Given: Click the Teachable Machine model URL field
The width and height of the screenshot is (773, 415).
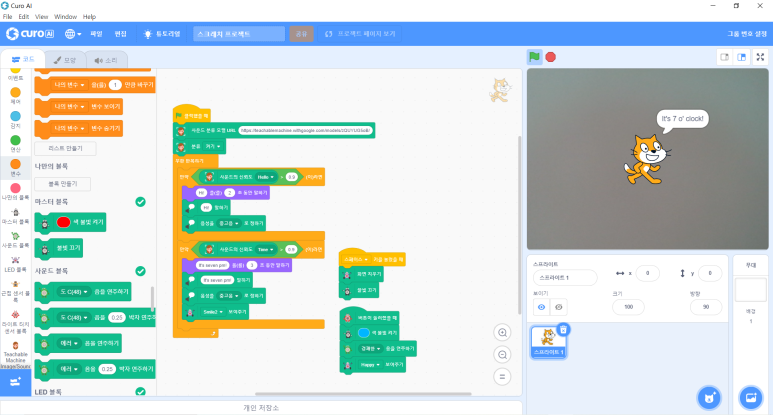Looking at the screenshot, I should coord(305,131).
